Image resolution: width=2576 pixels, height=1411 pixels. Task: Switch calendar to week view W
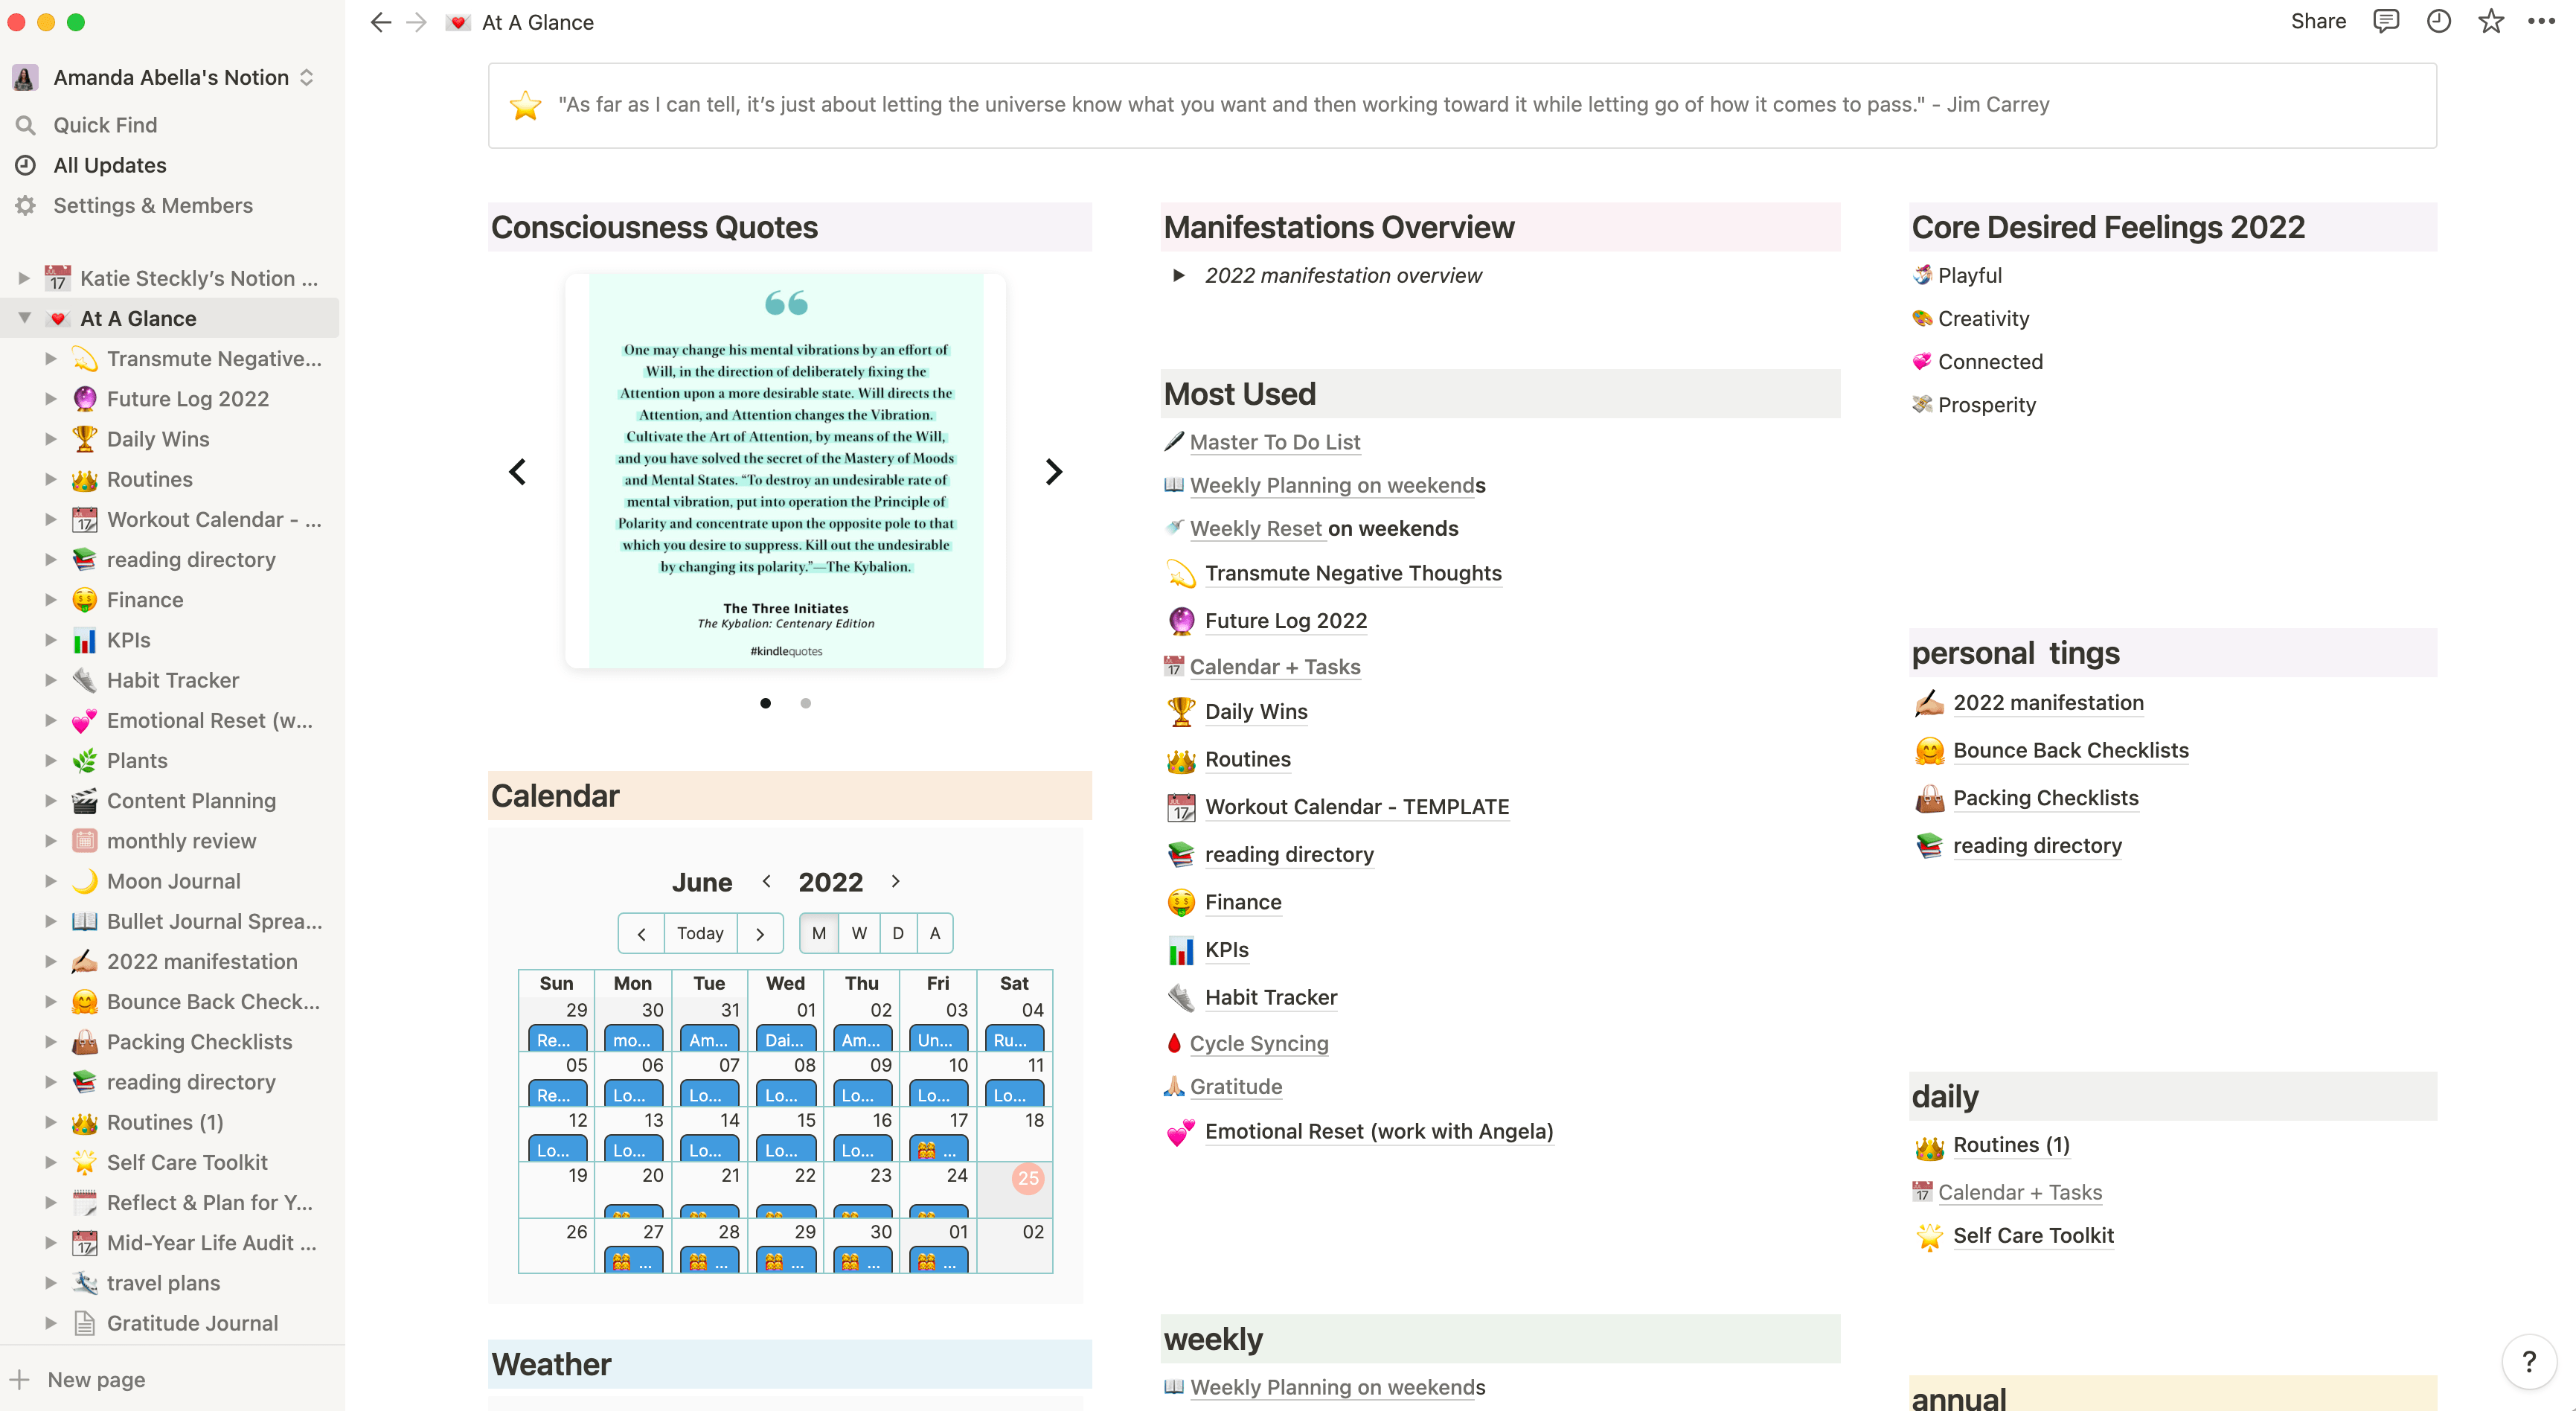coord(858,933)
